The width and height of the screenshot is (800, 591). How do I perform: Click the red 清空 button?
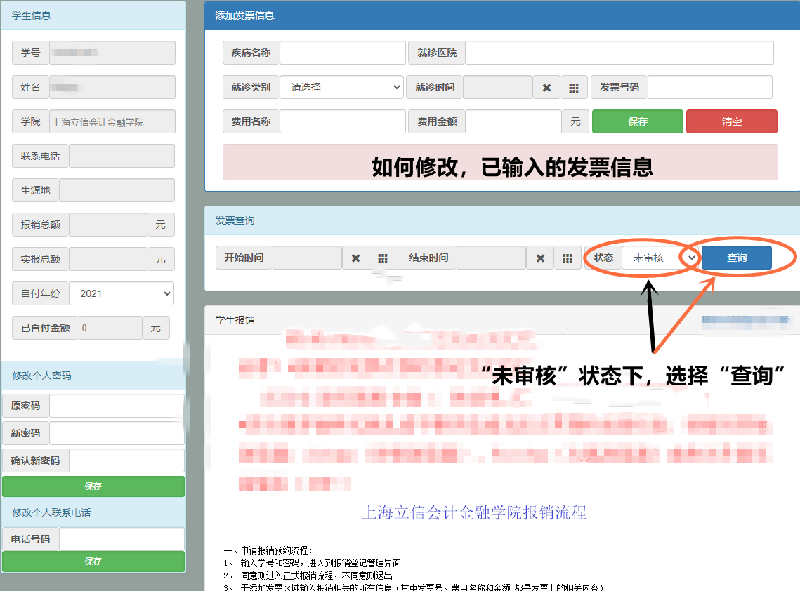pos(731,121)
